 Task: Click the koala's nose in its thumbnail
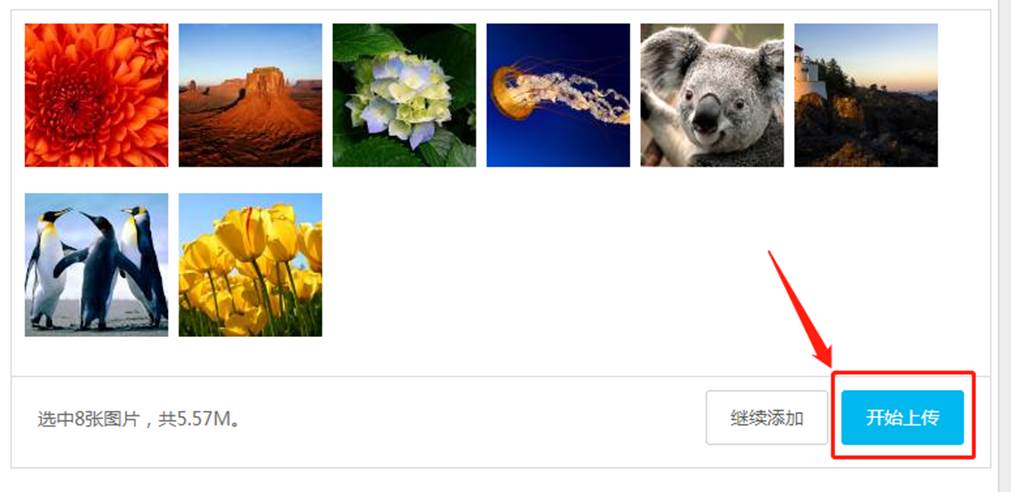click(x=707, y=114)
